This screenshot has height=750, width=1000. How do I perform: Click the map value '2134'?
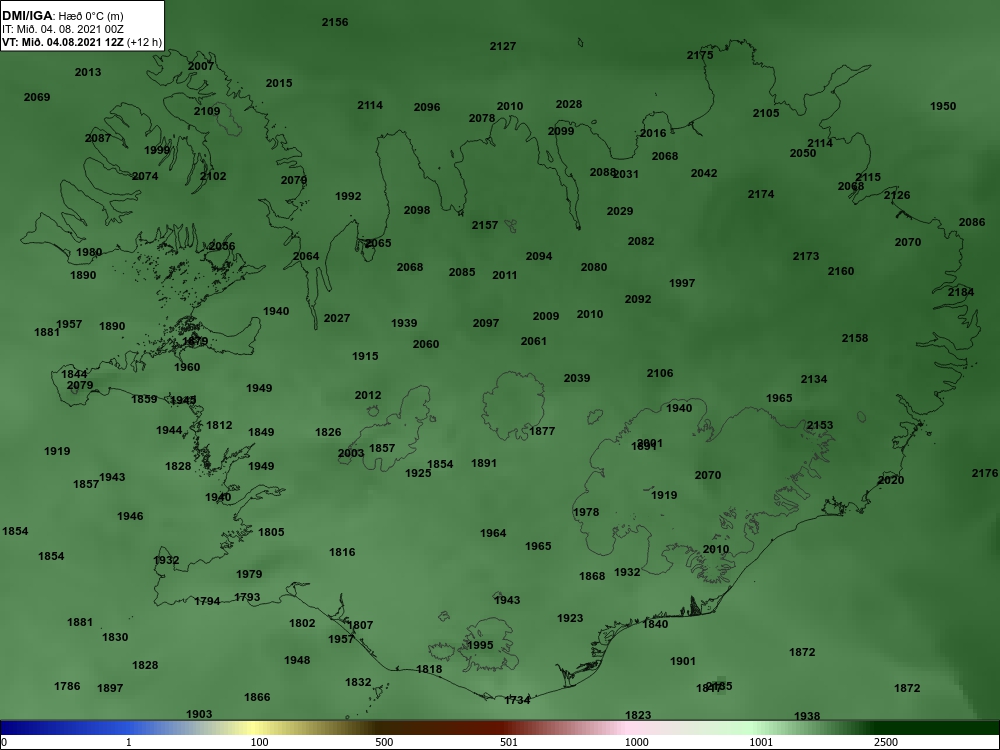pyautogui.click(x=814, y=379)
